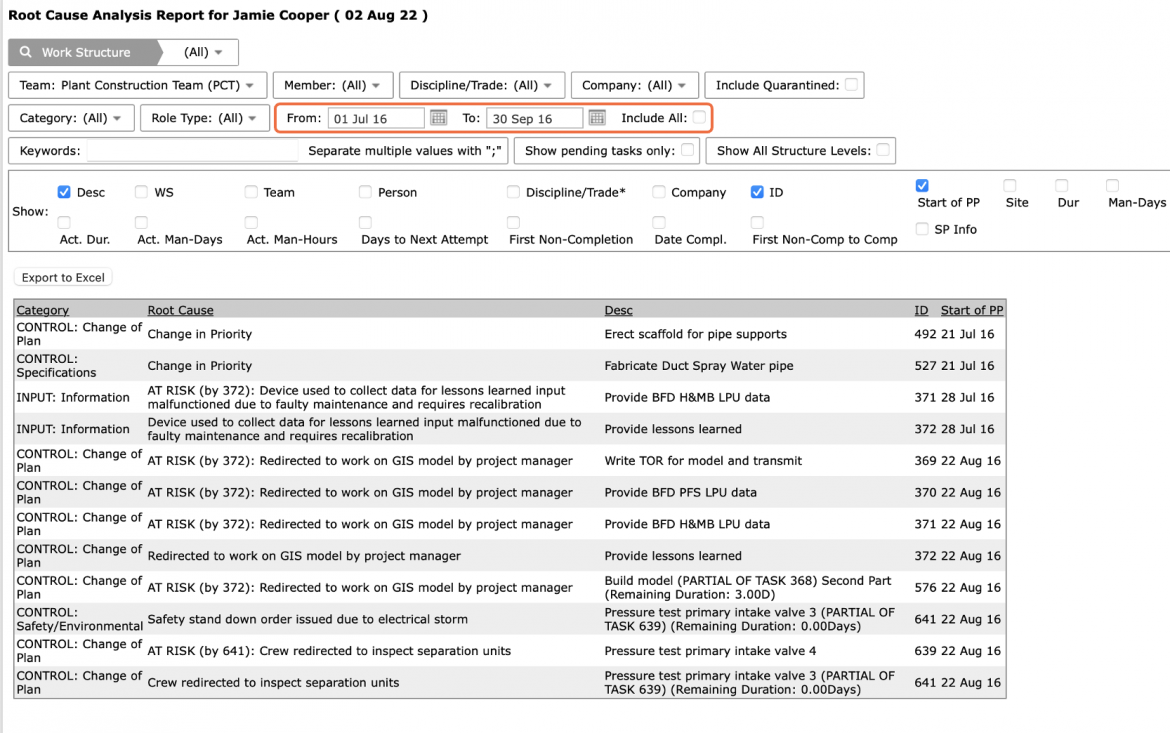Click the CONTROL: Safety/Environmental category cell
The width and height of the screenshot is (1170, 733).
pyautogui.click(x=79, y=619)
